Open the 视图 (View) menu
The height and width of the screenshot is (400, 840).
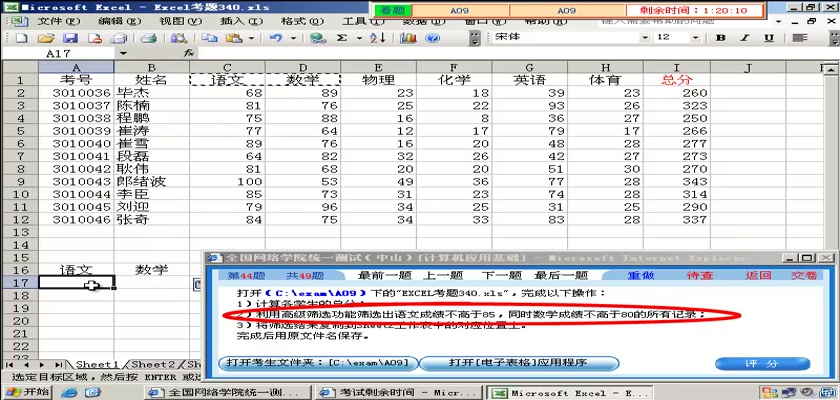(181, 21)
